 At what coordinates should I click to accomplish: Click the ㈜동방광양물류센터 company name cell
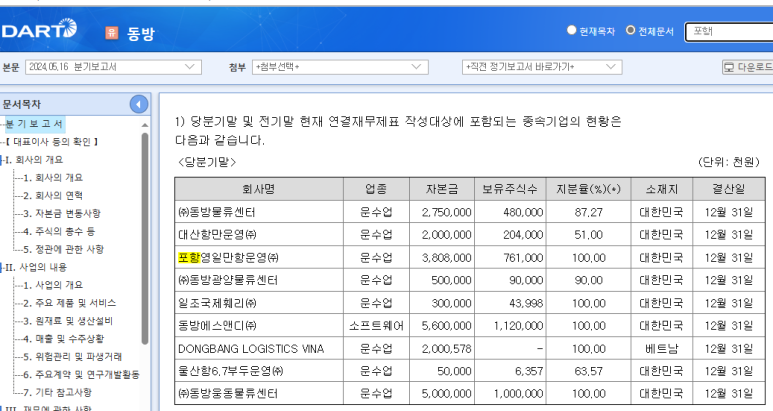[259, 280]
